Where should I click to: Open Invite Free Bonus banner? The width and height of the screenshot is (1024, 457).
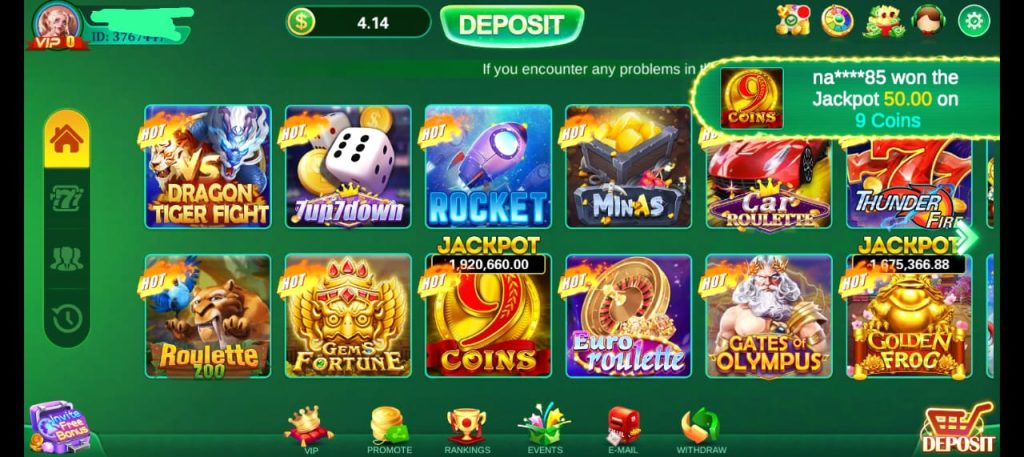(60, 428)
